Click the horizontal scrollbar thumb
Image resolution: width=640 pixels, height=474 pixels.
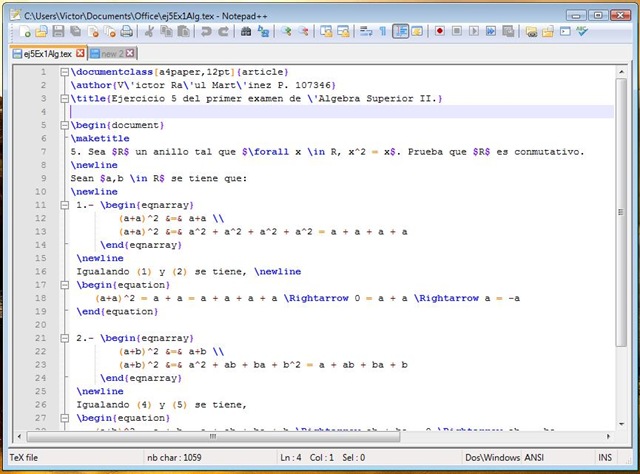(213, 436)
